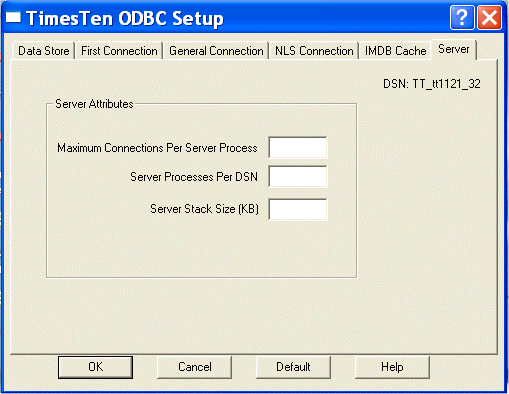Screen dimensions: 509x394
Task: Click the Server Stack Size (KB) label text
Action: [x=204, y=209]
